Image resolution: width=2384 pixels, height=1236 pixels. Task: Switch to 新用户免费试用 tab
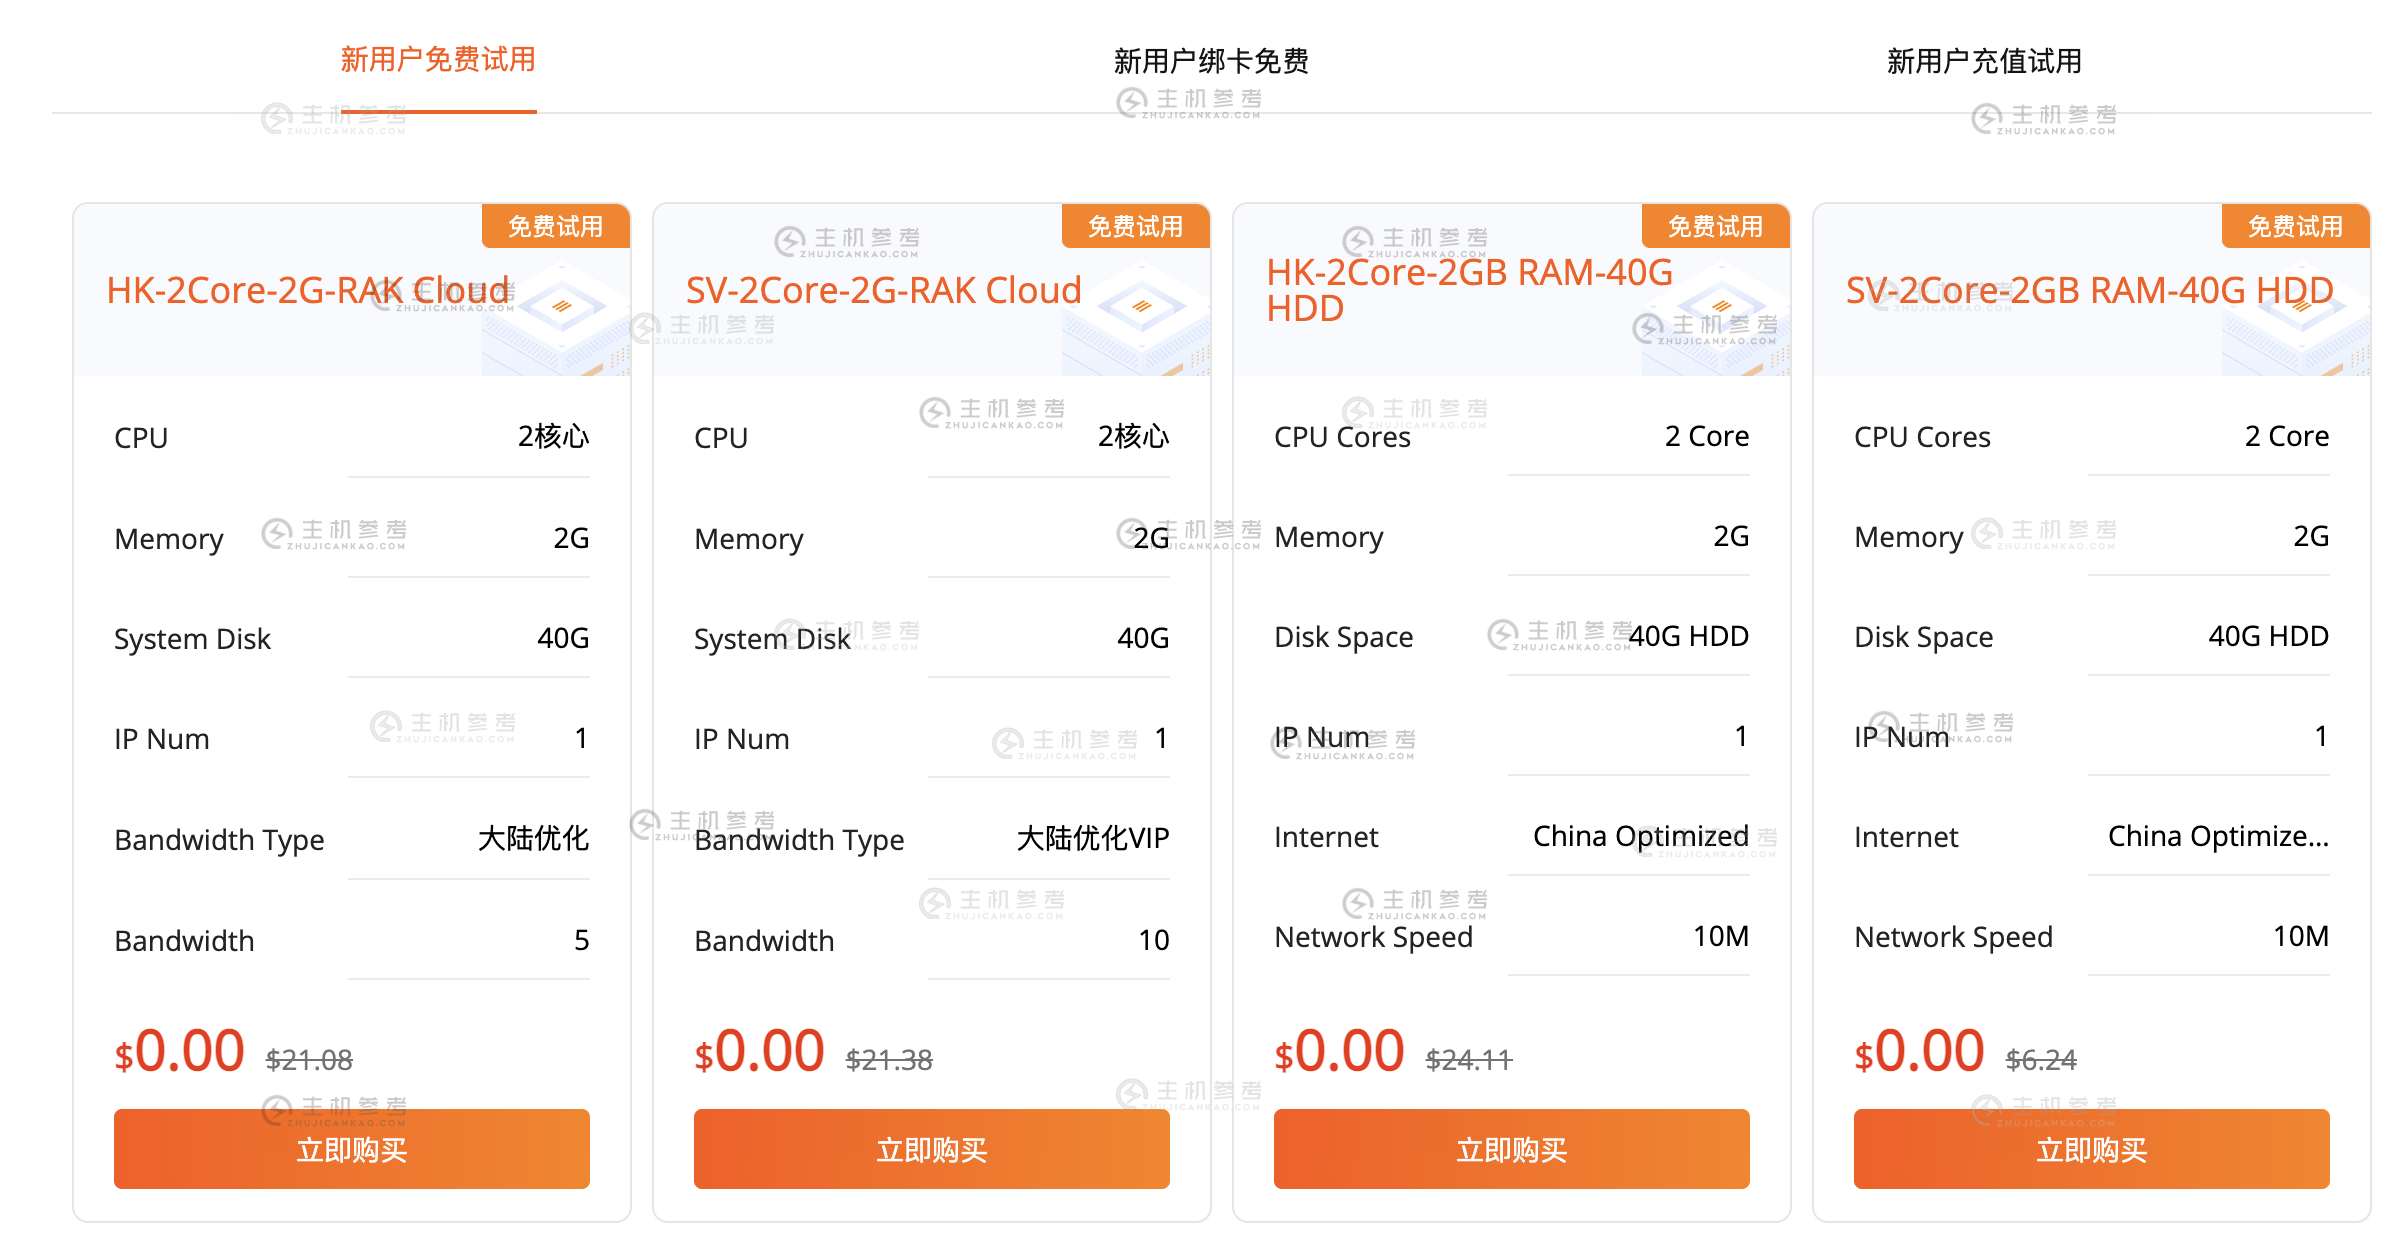point(438,60)
